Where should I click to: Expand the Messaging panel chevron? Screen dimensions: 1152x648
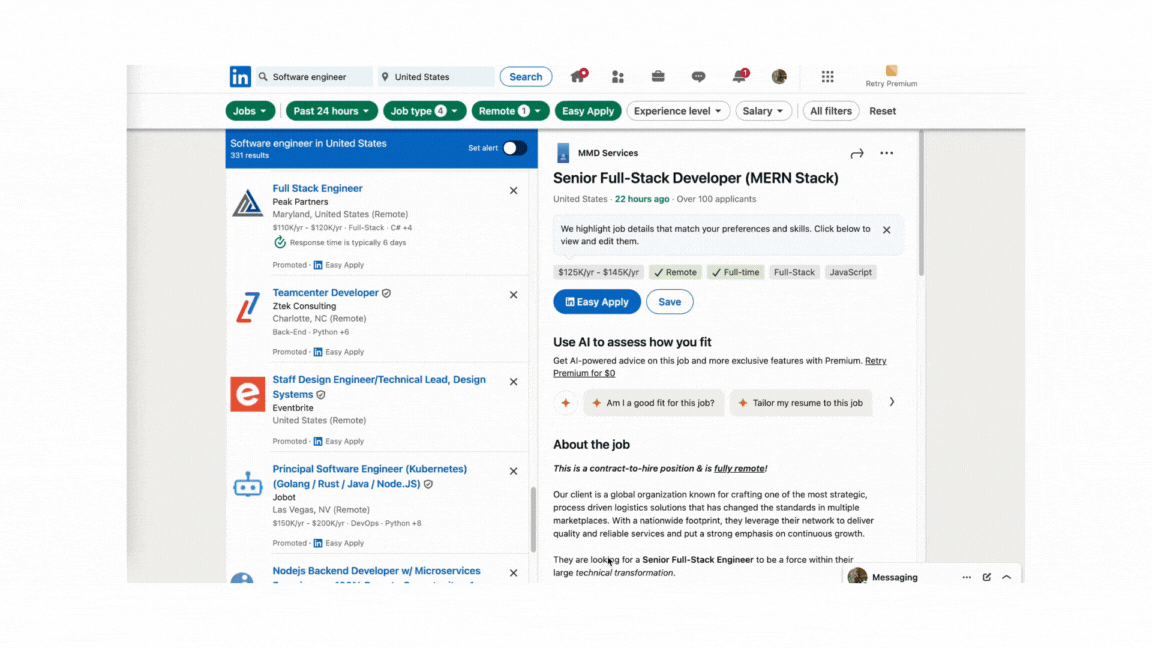(x=1007, y=577)
